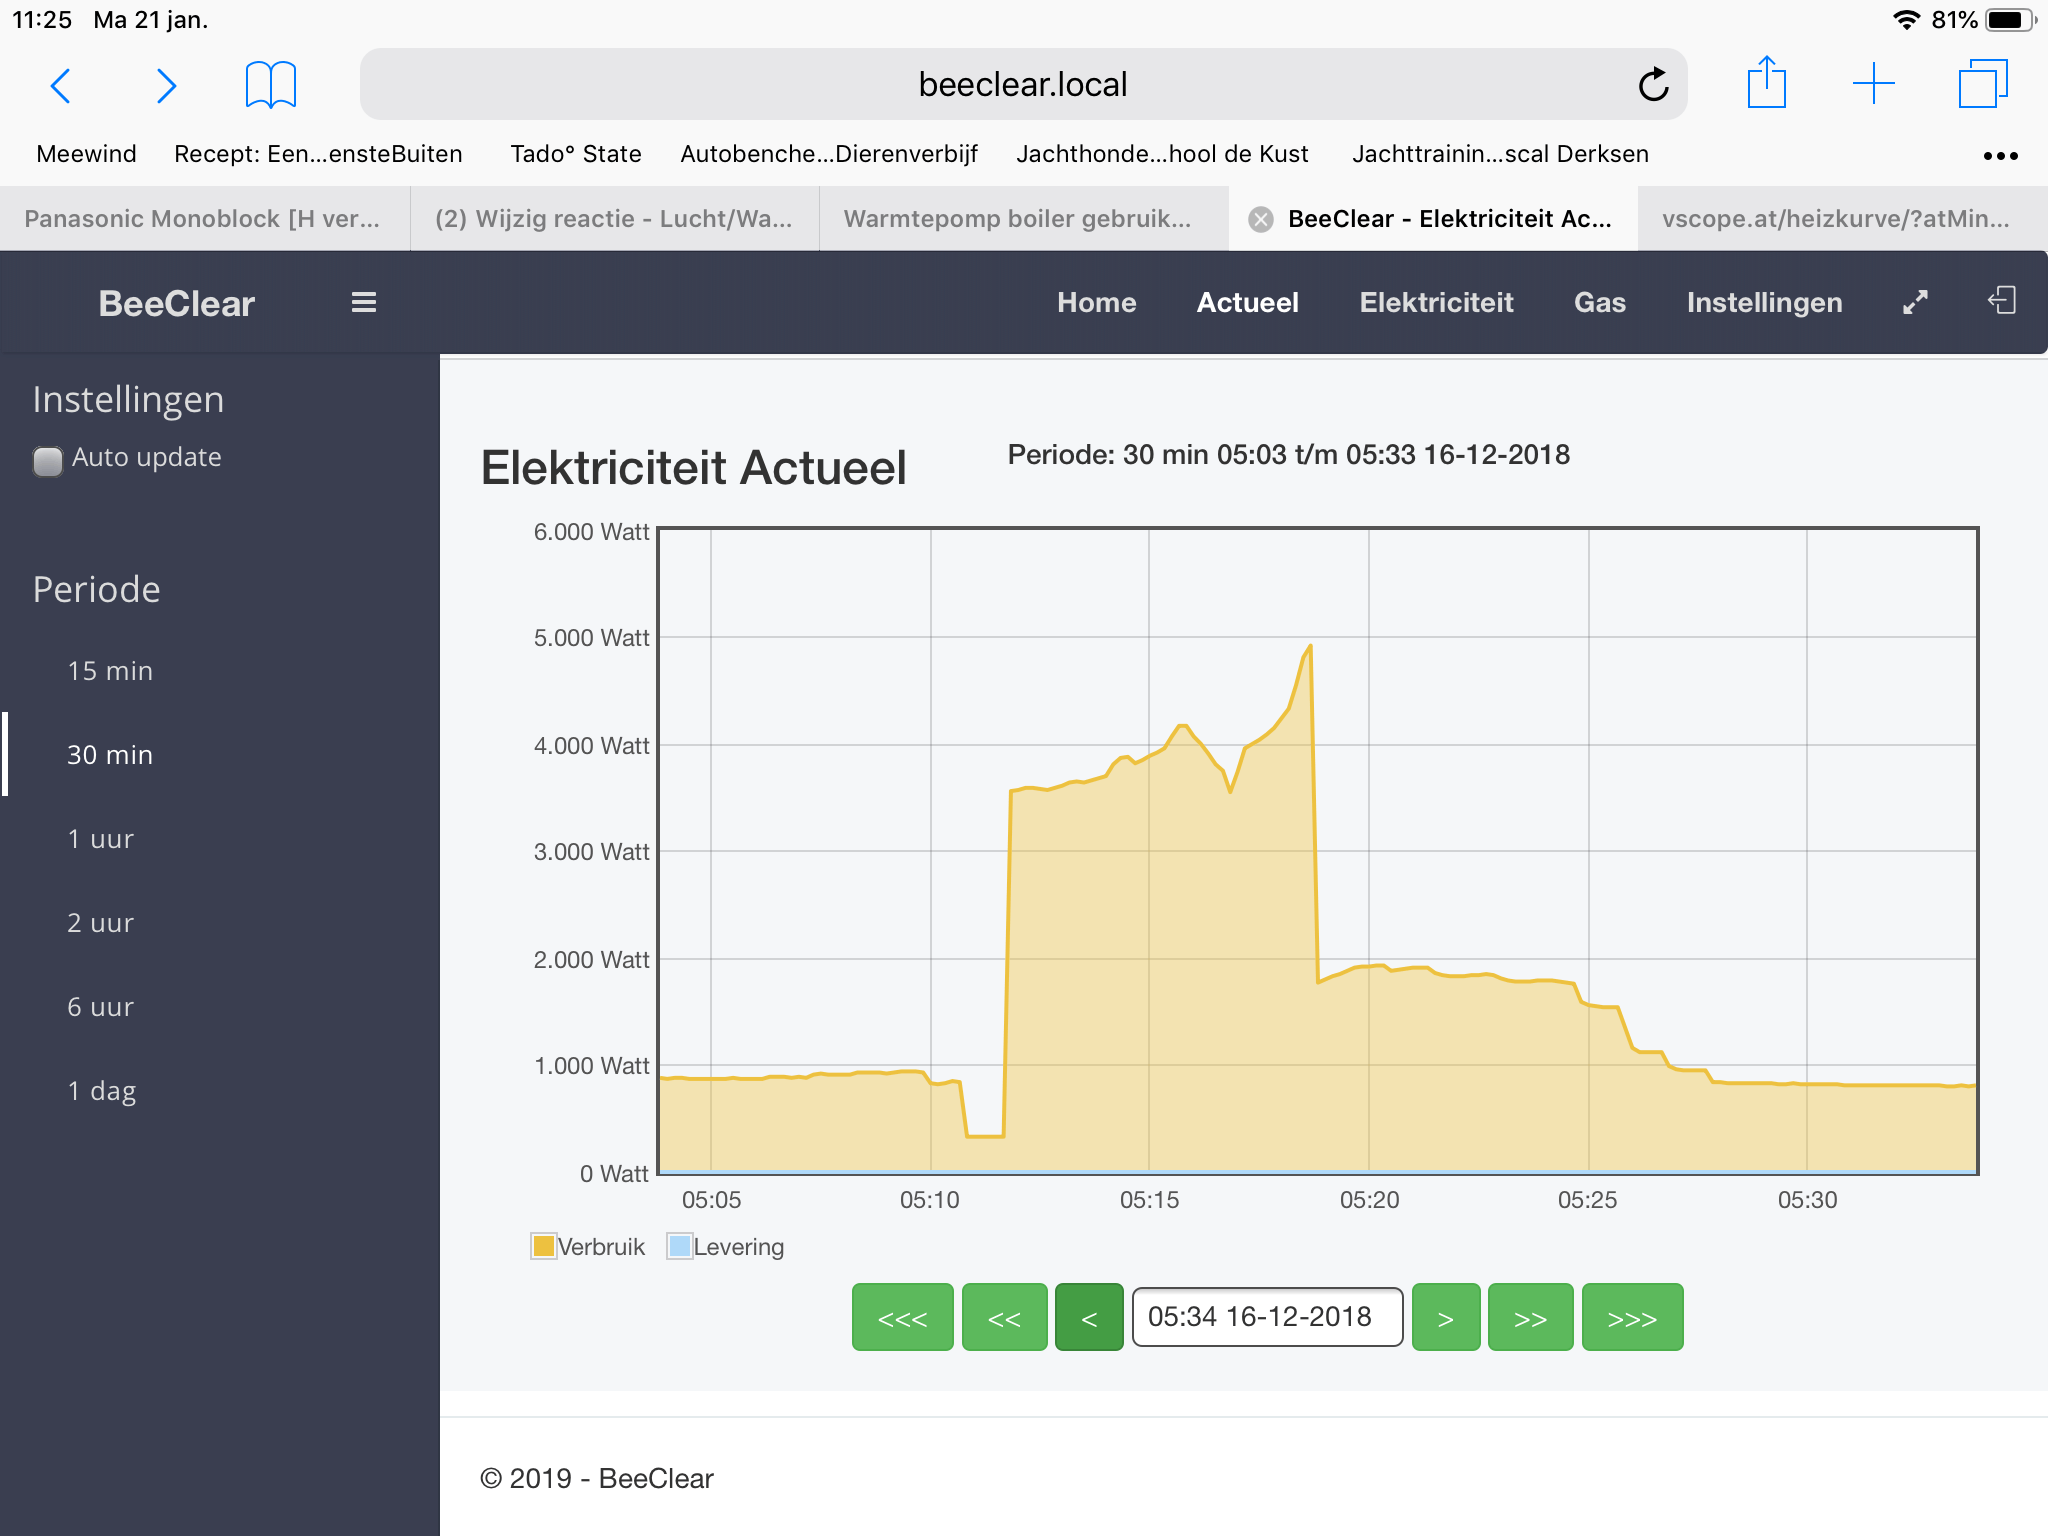Image resolution: width=2048 pixels, height=1536 pixels.
Task: Click the fullscreen expand arrows icon
Action: click(x=1914, y=302)
